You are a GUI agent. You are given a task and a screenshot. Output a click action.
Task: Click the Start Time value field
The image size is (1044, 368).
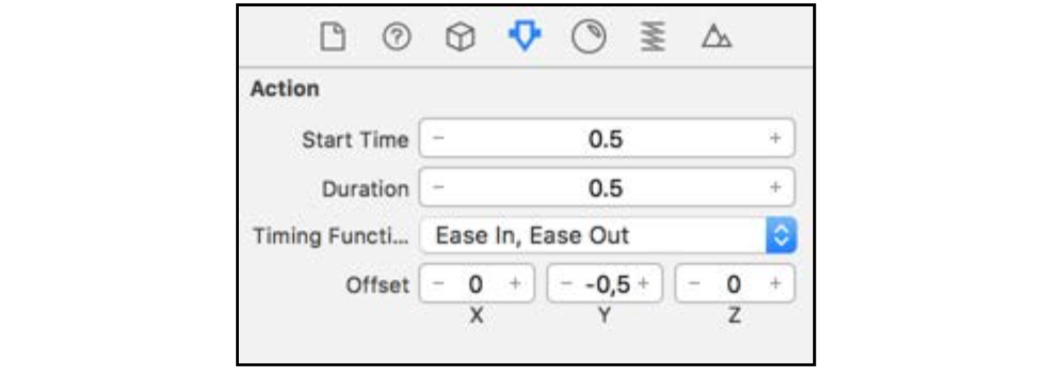coord(607,138)
